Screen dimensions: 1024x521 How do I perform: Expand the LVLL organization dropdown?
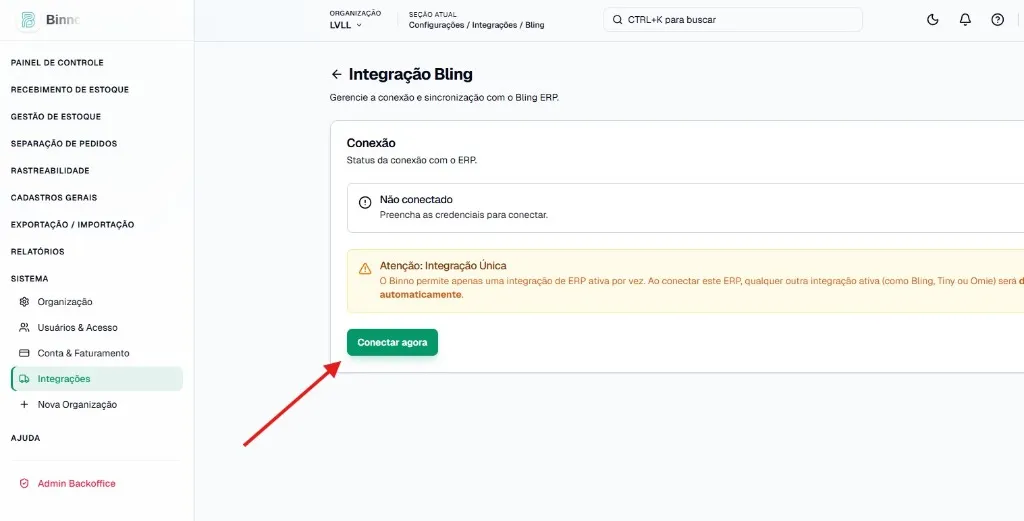[346, 25]
